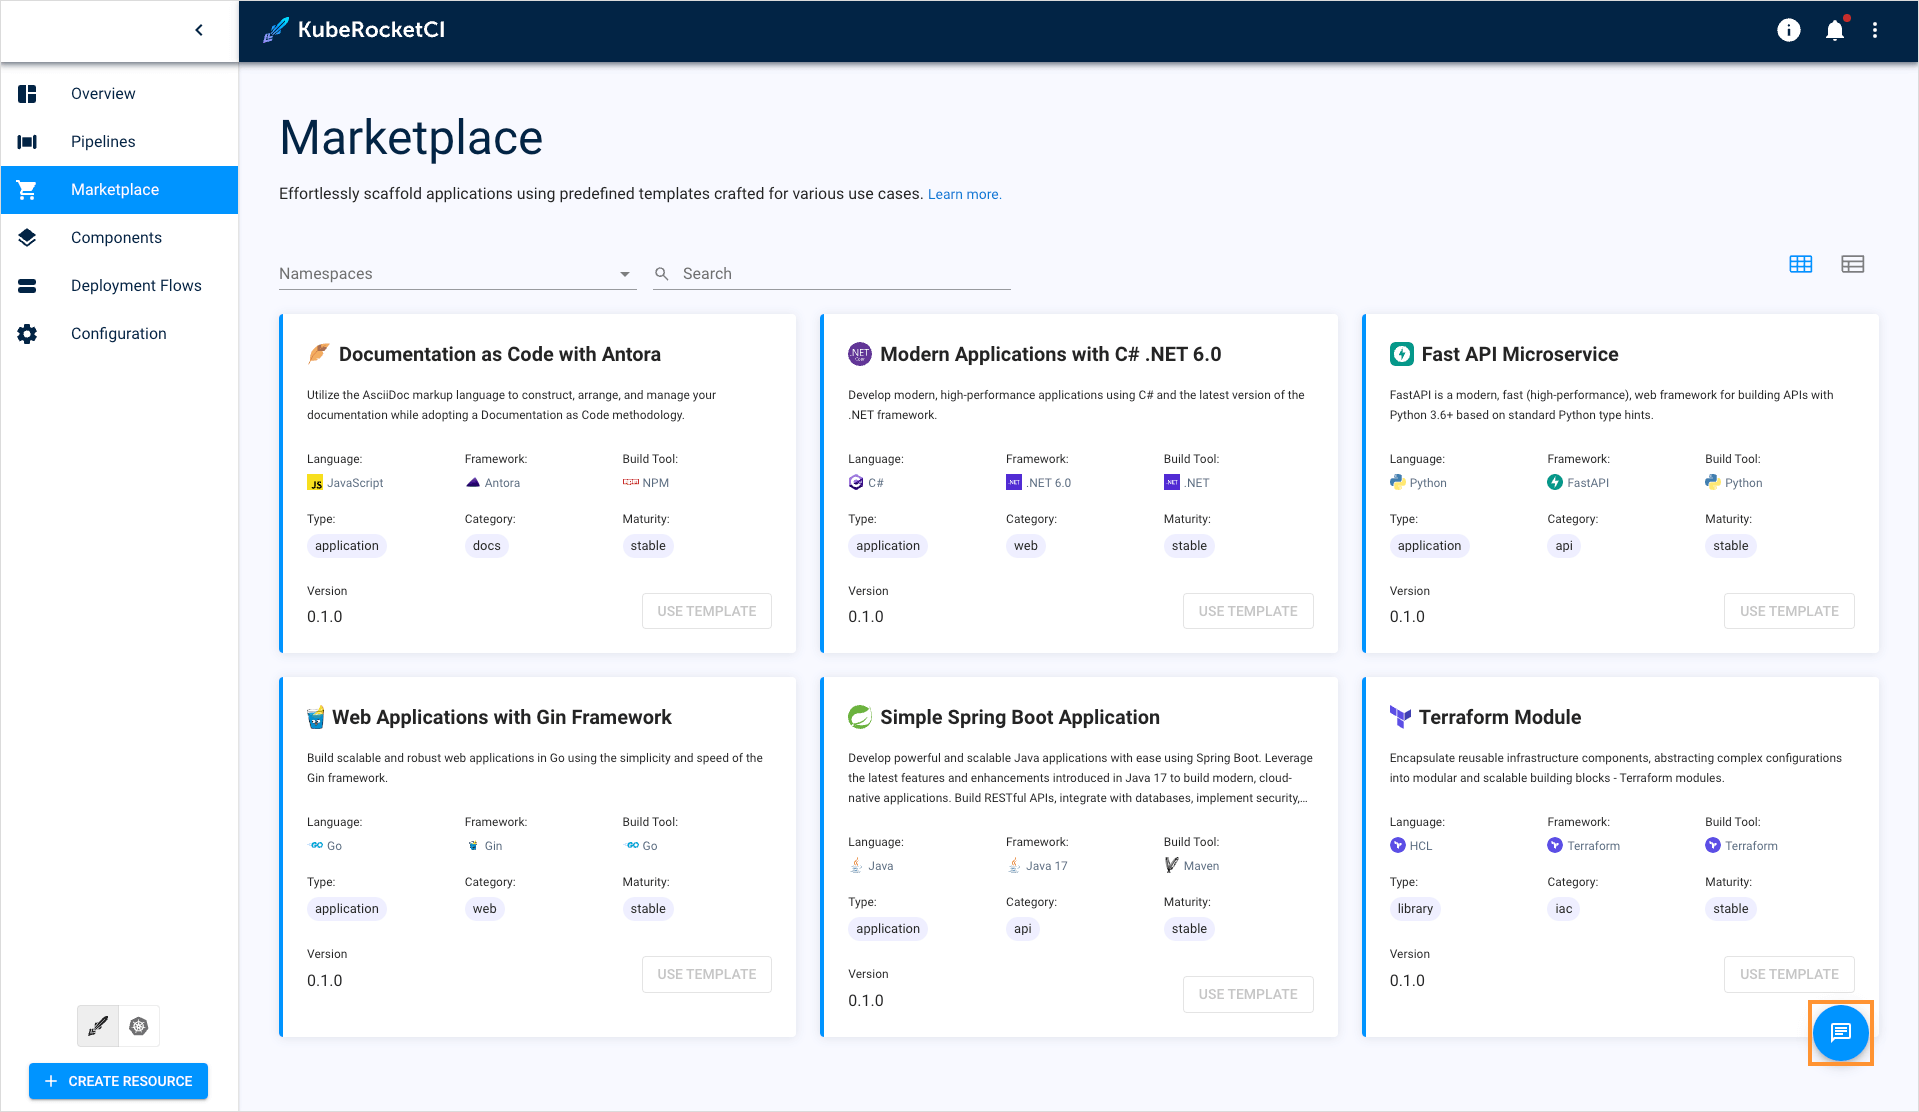Open the vertical three-dot options menu
Image resolution: width=1919 pixels, height=1112 pixels.
click(x=1875, y=30)
